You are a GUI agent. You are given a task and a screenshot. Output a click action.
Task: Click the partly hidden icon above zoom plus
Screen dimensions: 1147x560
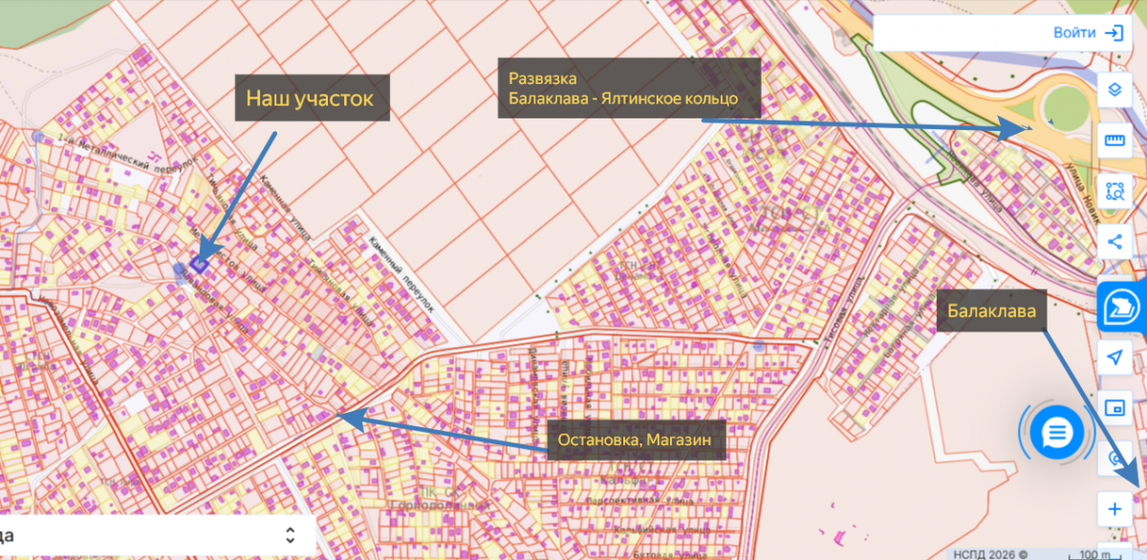[1114, 458]
